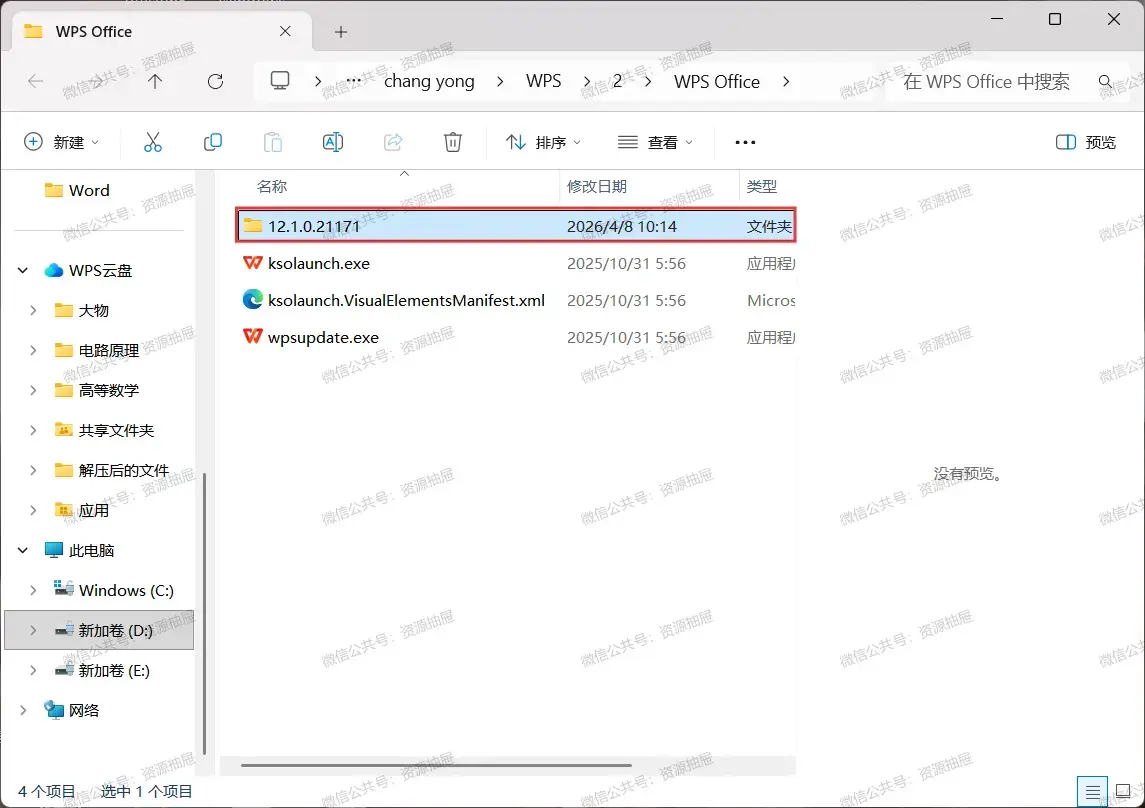Click the search magnifier icon

1106,81
